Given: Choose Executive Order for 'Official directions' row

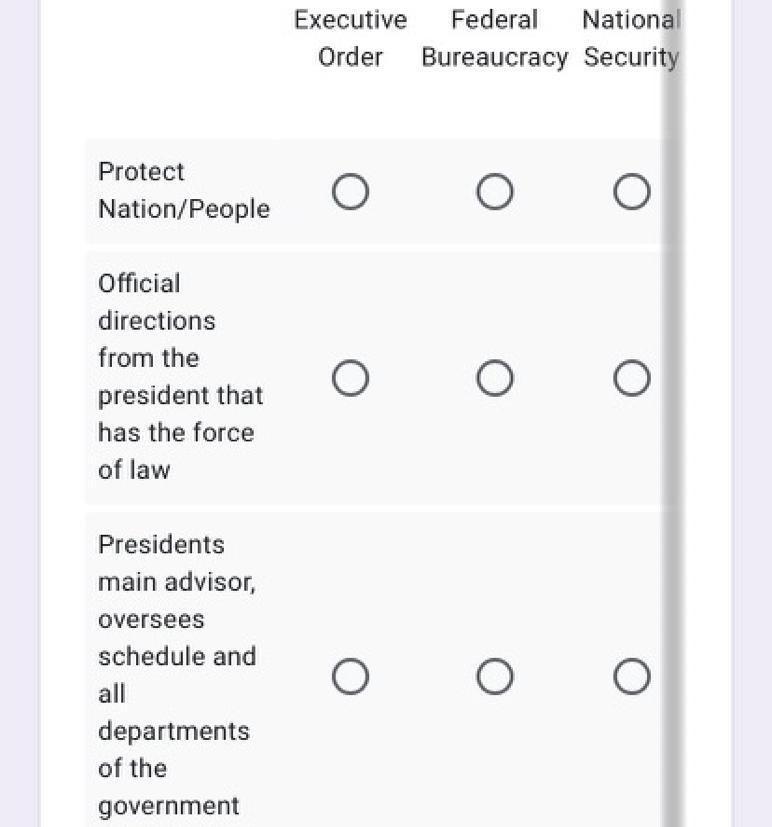Looking at the screenshot, I should coord(350,378).
